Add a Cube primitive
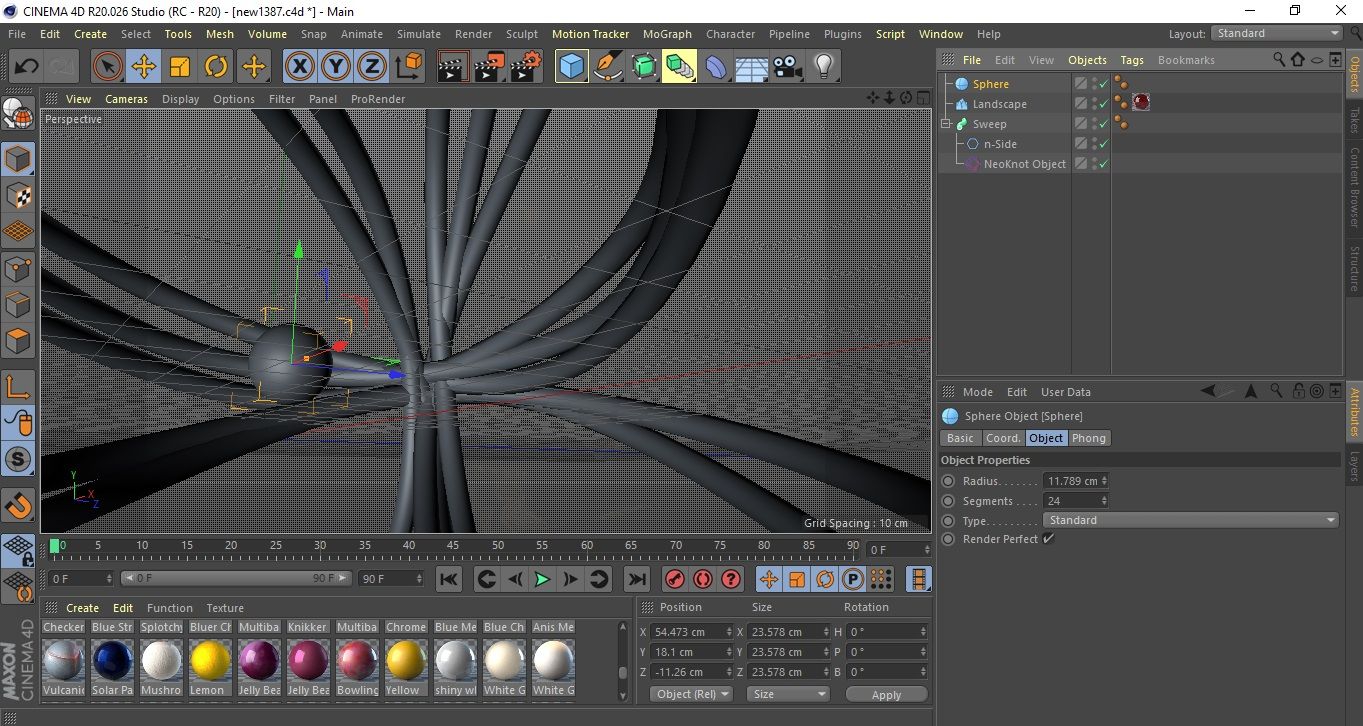 coord(571,67)
